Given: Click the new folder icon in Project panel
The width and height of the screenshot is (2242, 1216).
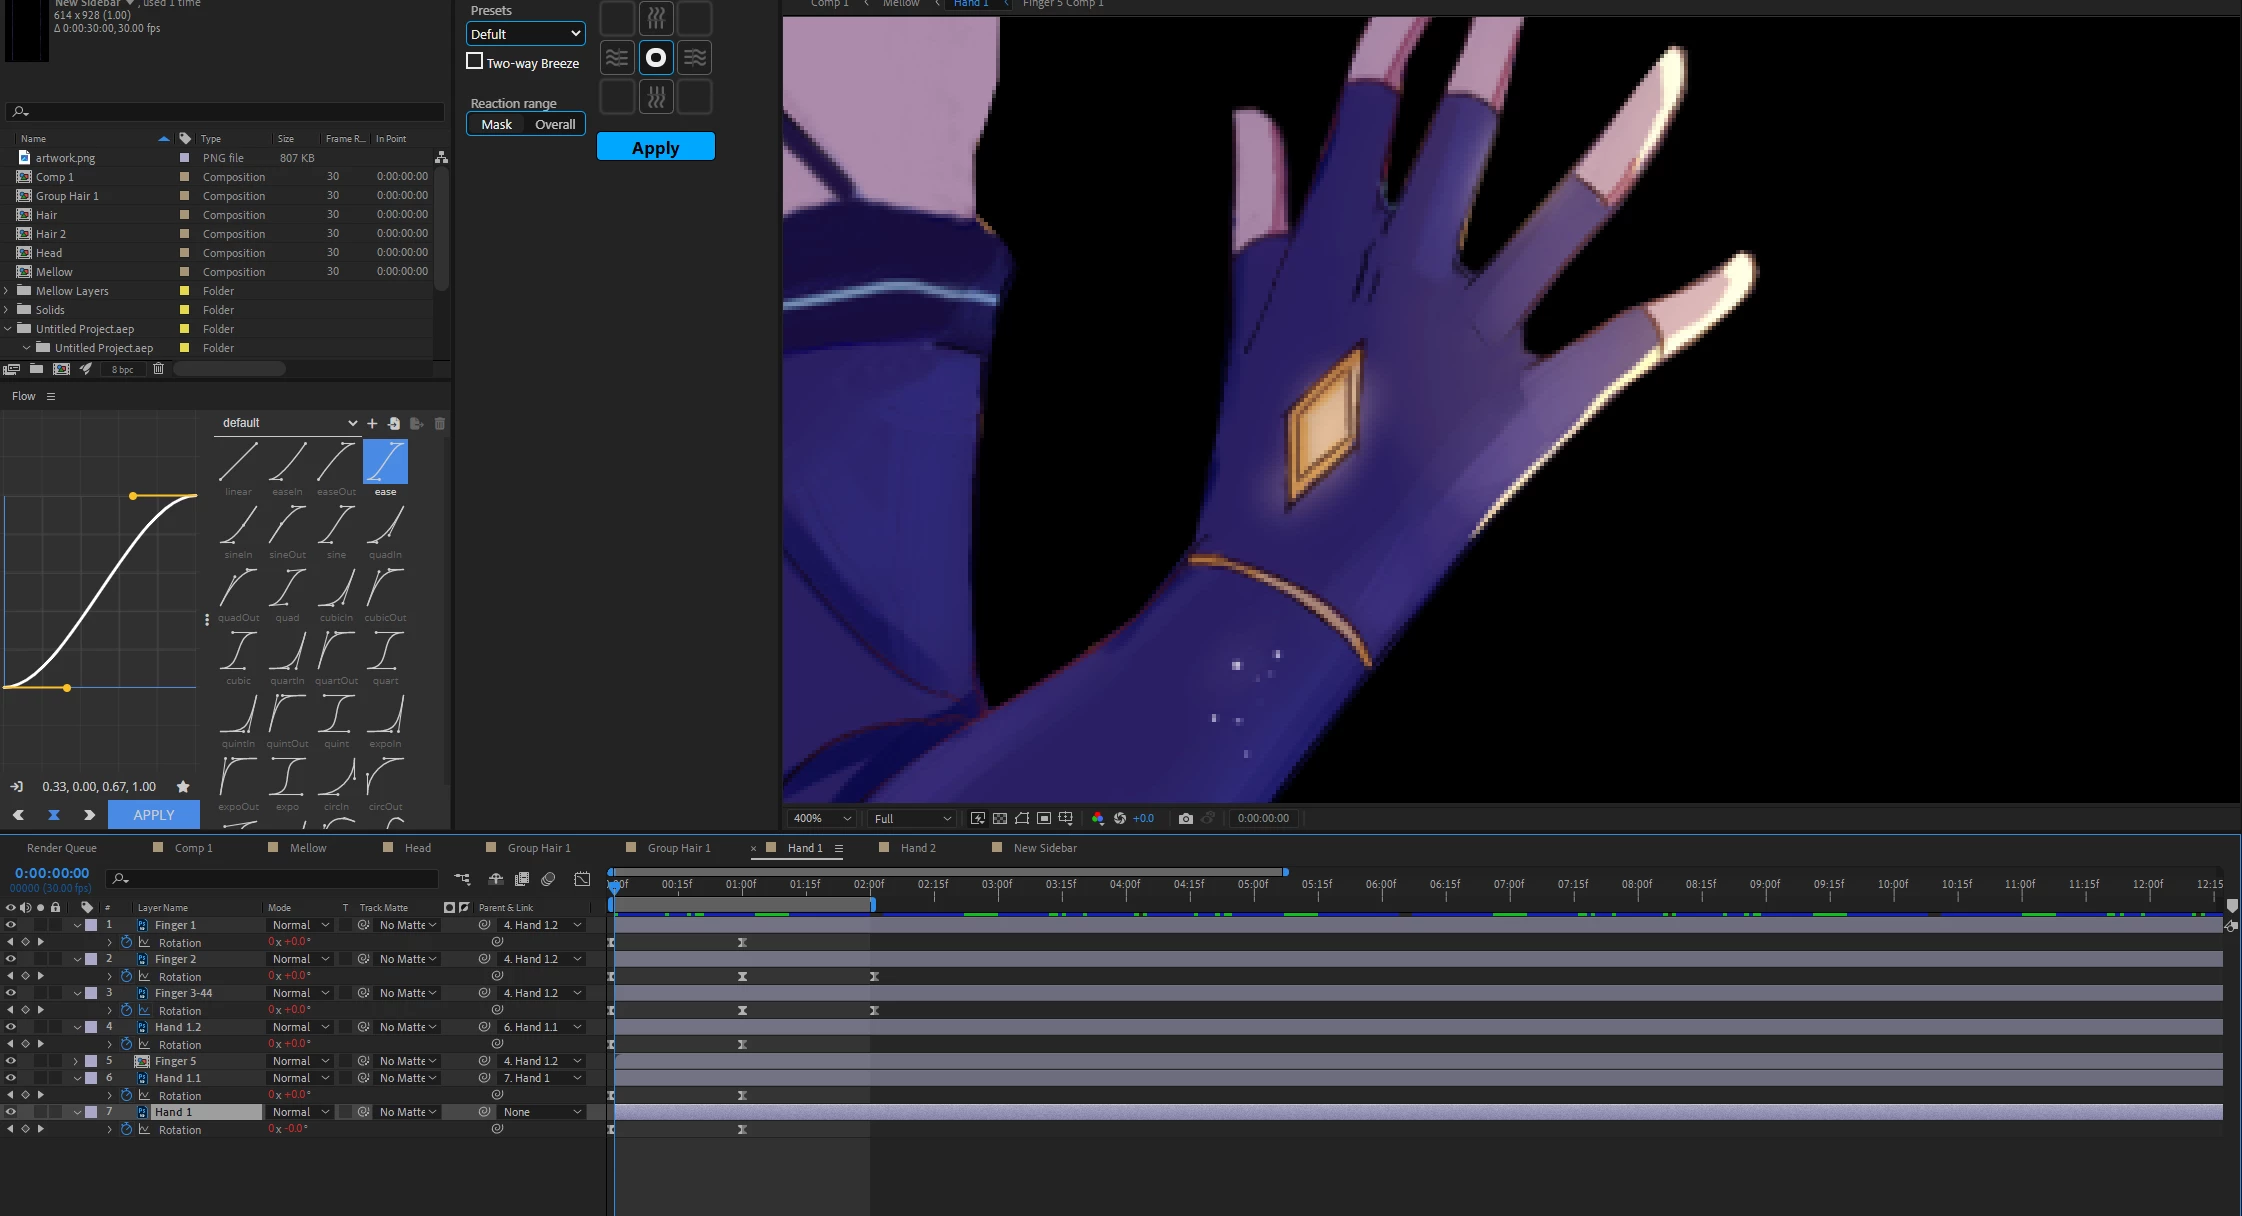Looking at the screenshot, I should pos(36,369).
